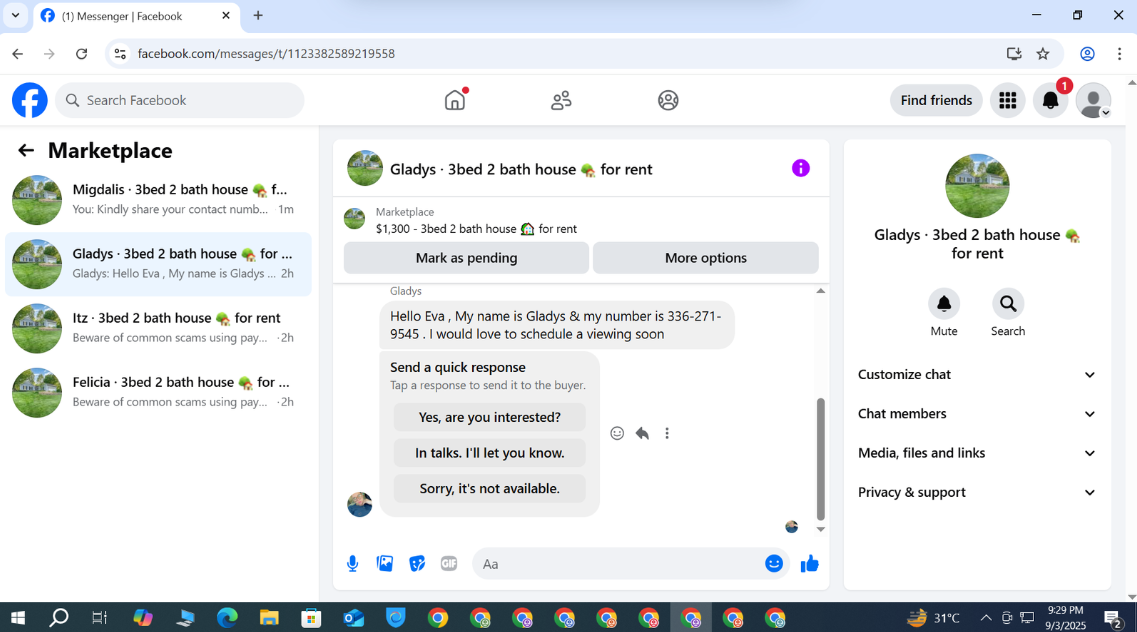Open Itz conversation
The width and height of the screenshot is (1137, 632).
pyautogui.click(x=158, y=328)
